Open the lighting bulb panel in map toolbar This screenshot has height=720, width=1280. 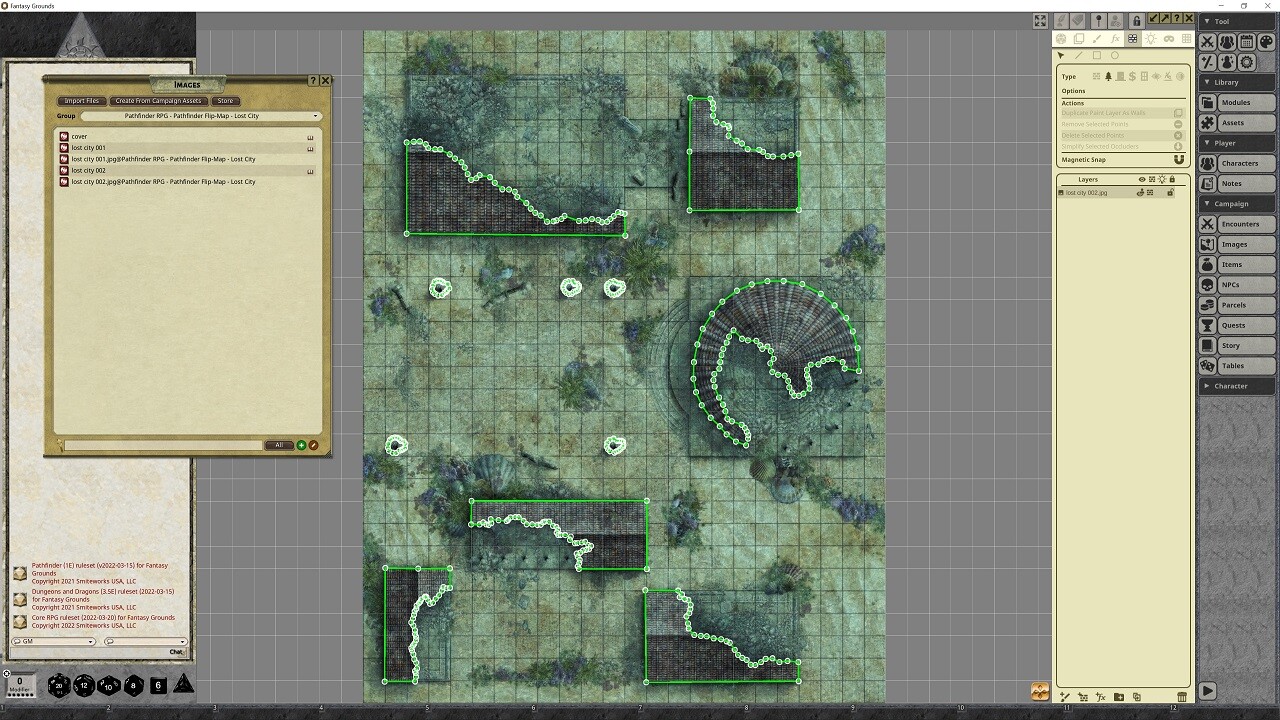tap(1151, 39)
